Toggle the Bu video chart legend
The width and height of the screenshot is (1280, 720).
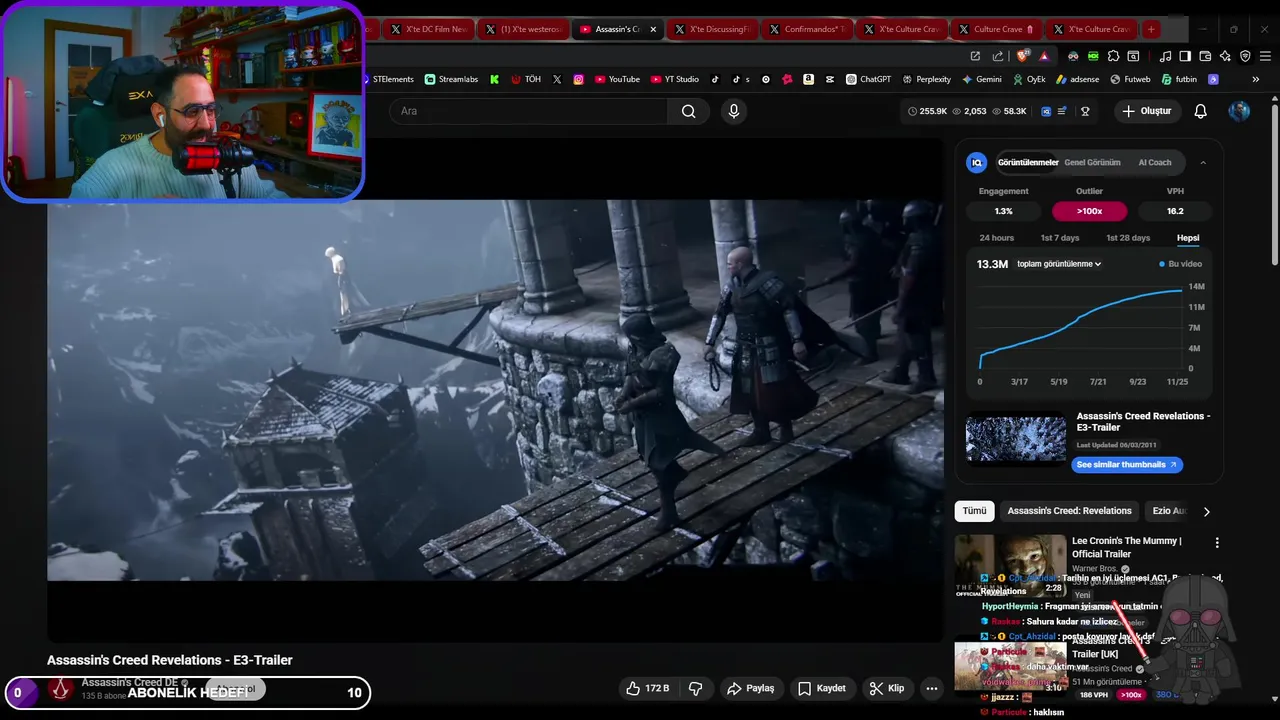1180,264
